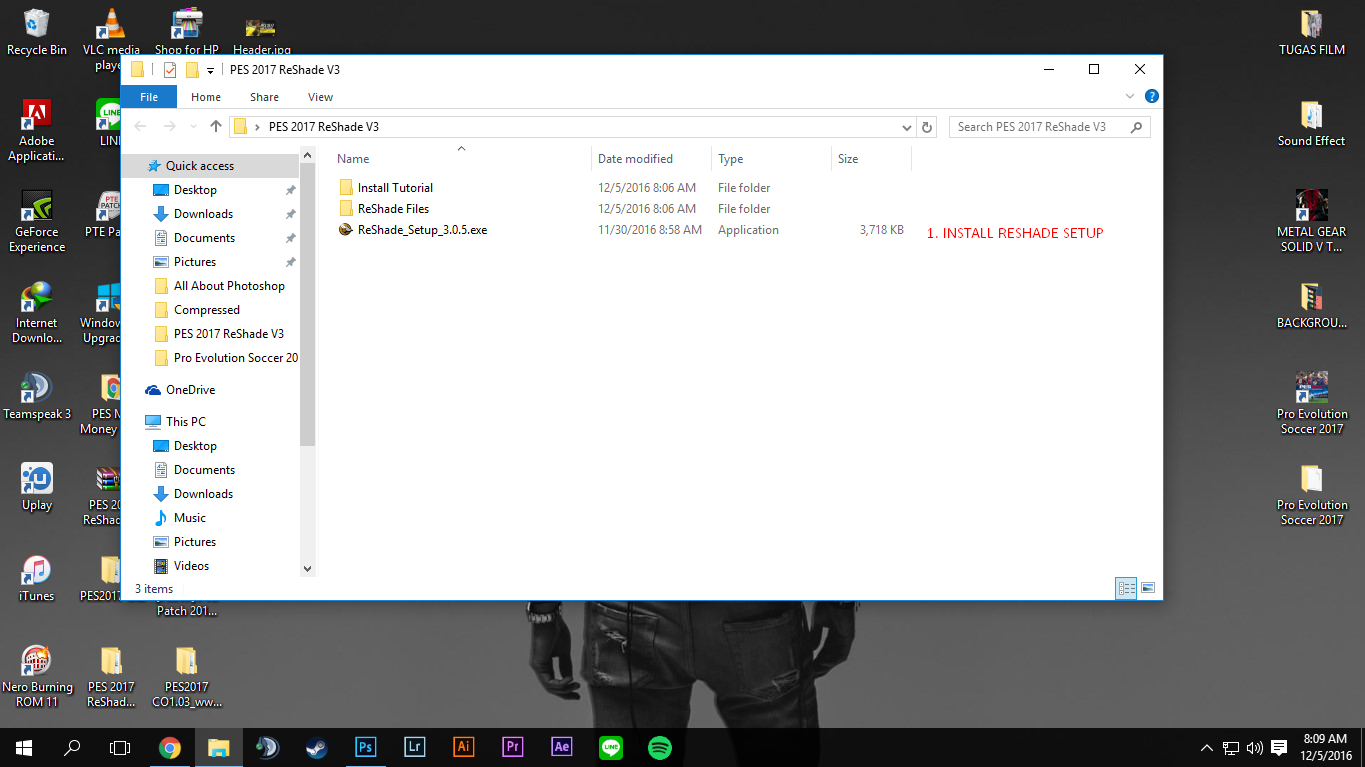Click the address bar path PES 2017 ReShade V3
The height and width of the screenshot is (767, 1365).
click(324, 127)
